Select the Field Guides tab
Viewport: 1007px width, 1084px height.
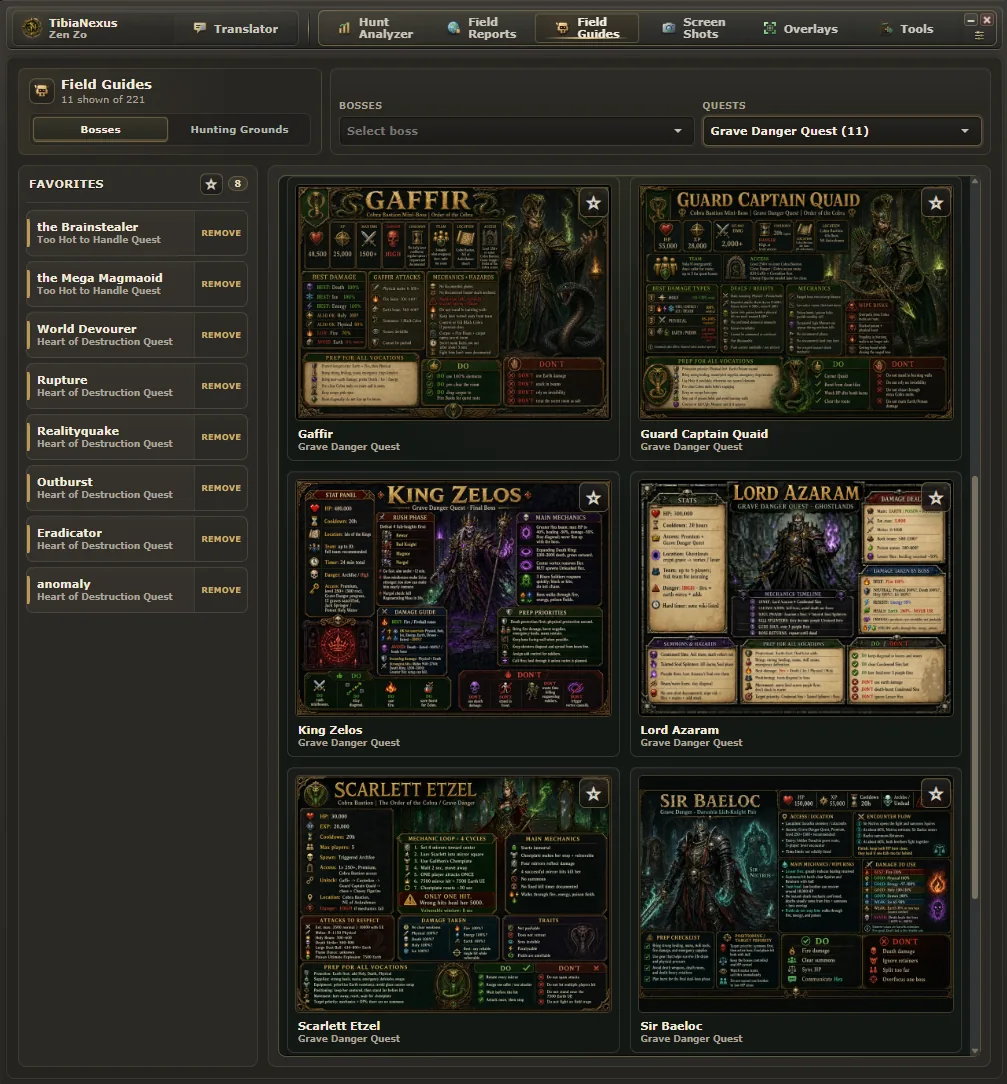coord(587,28)
